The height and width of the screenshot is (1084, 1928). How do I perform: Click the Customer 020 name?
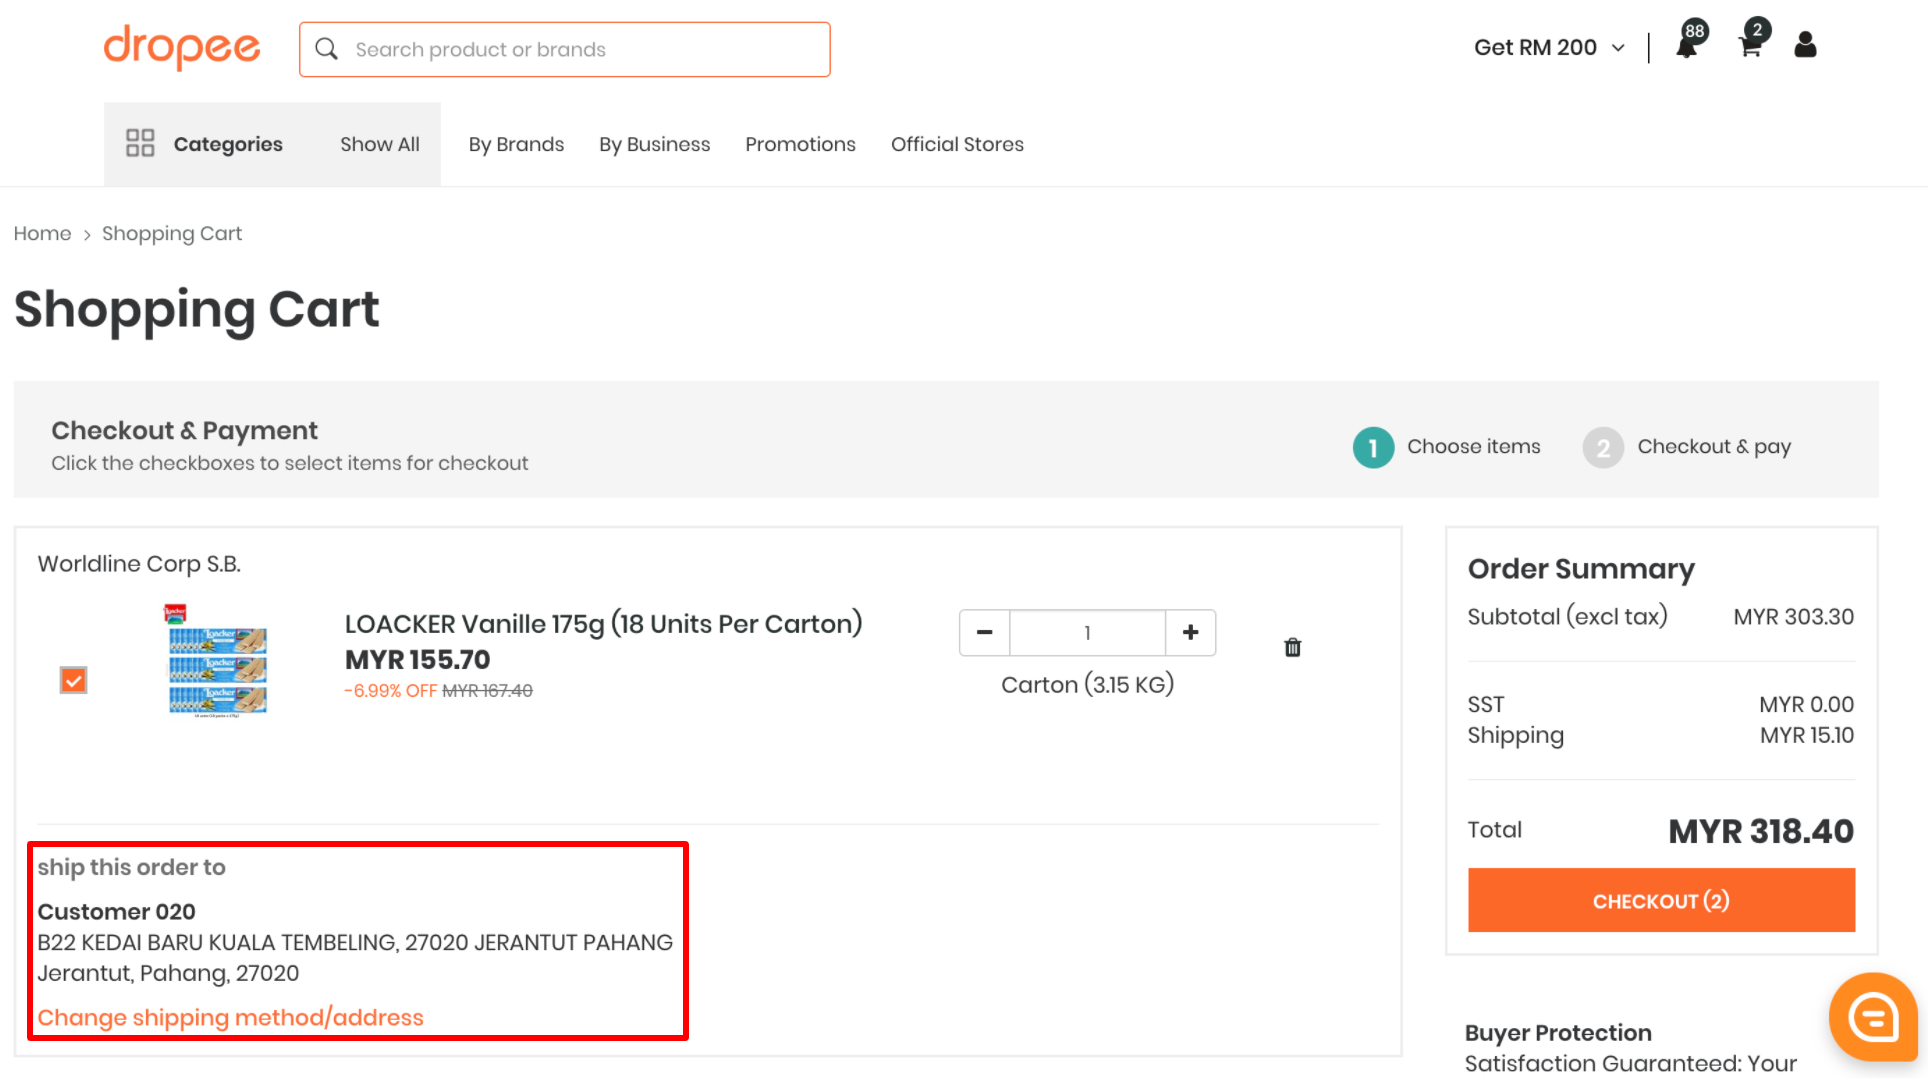point(116,912)
